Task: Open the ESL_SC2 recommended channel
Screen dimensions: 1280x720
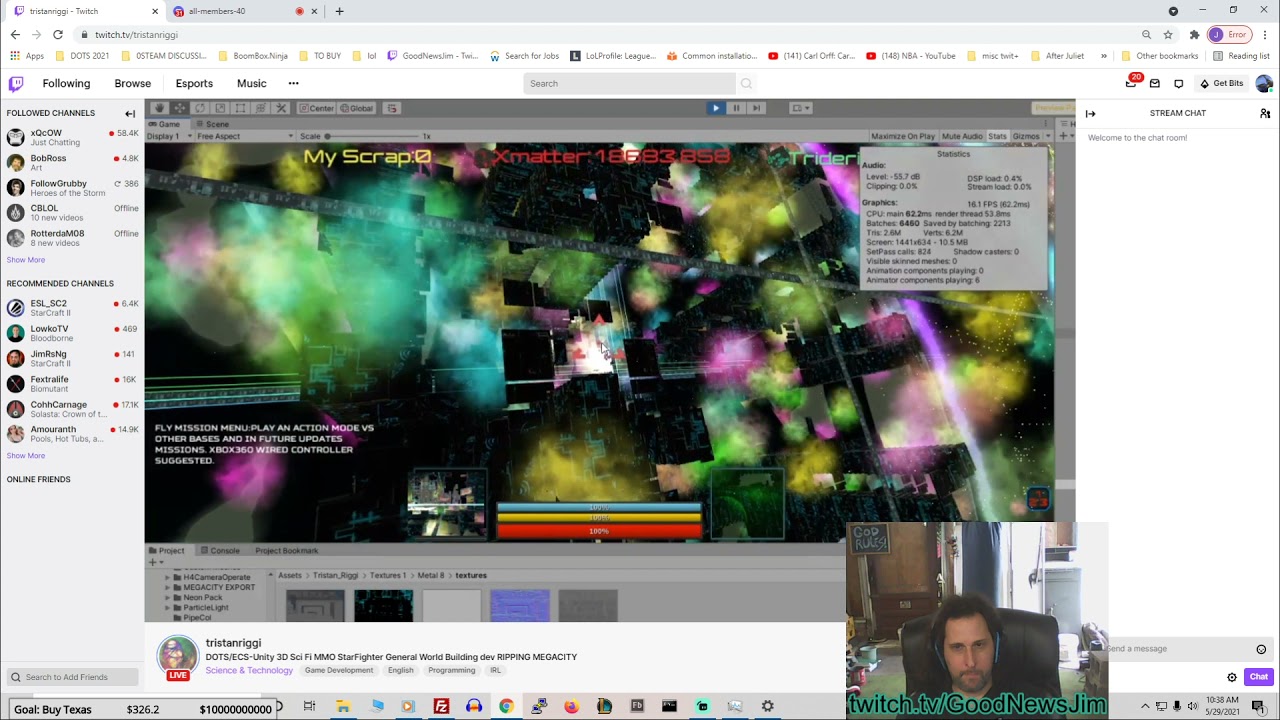Action: pos(72,308)
